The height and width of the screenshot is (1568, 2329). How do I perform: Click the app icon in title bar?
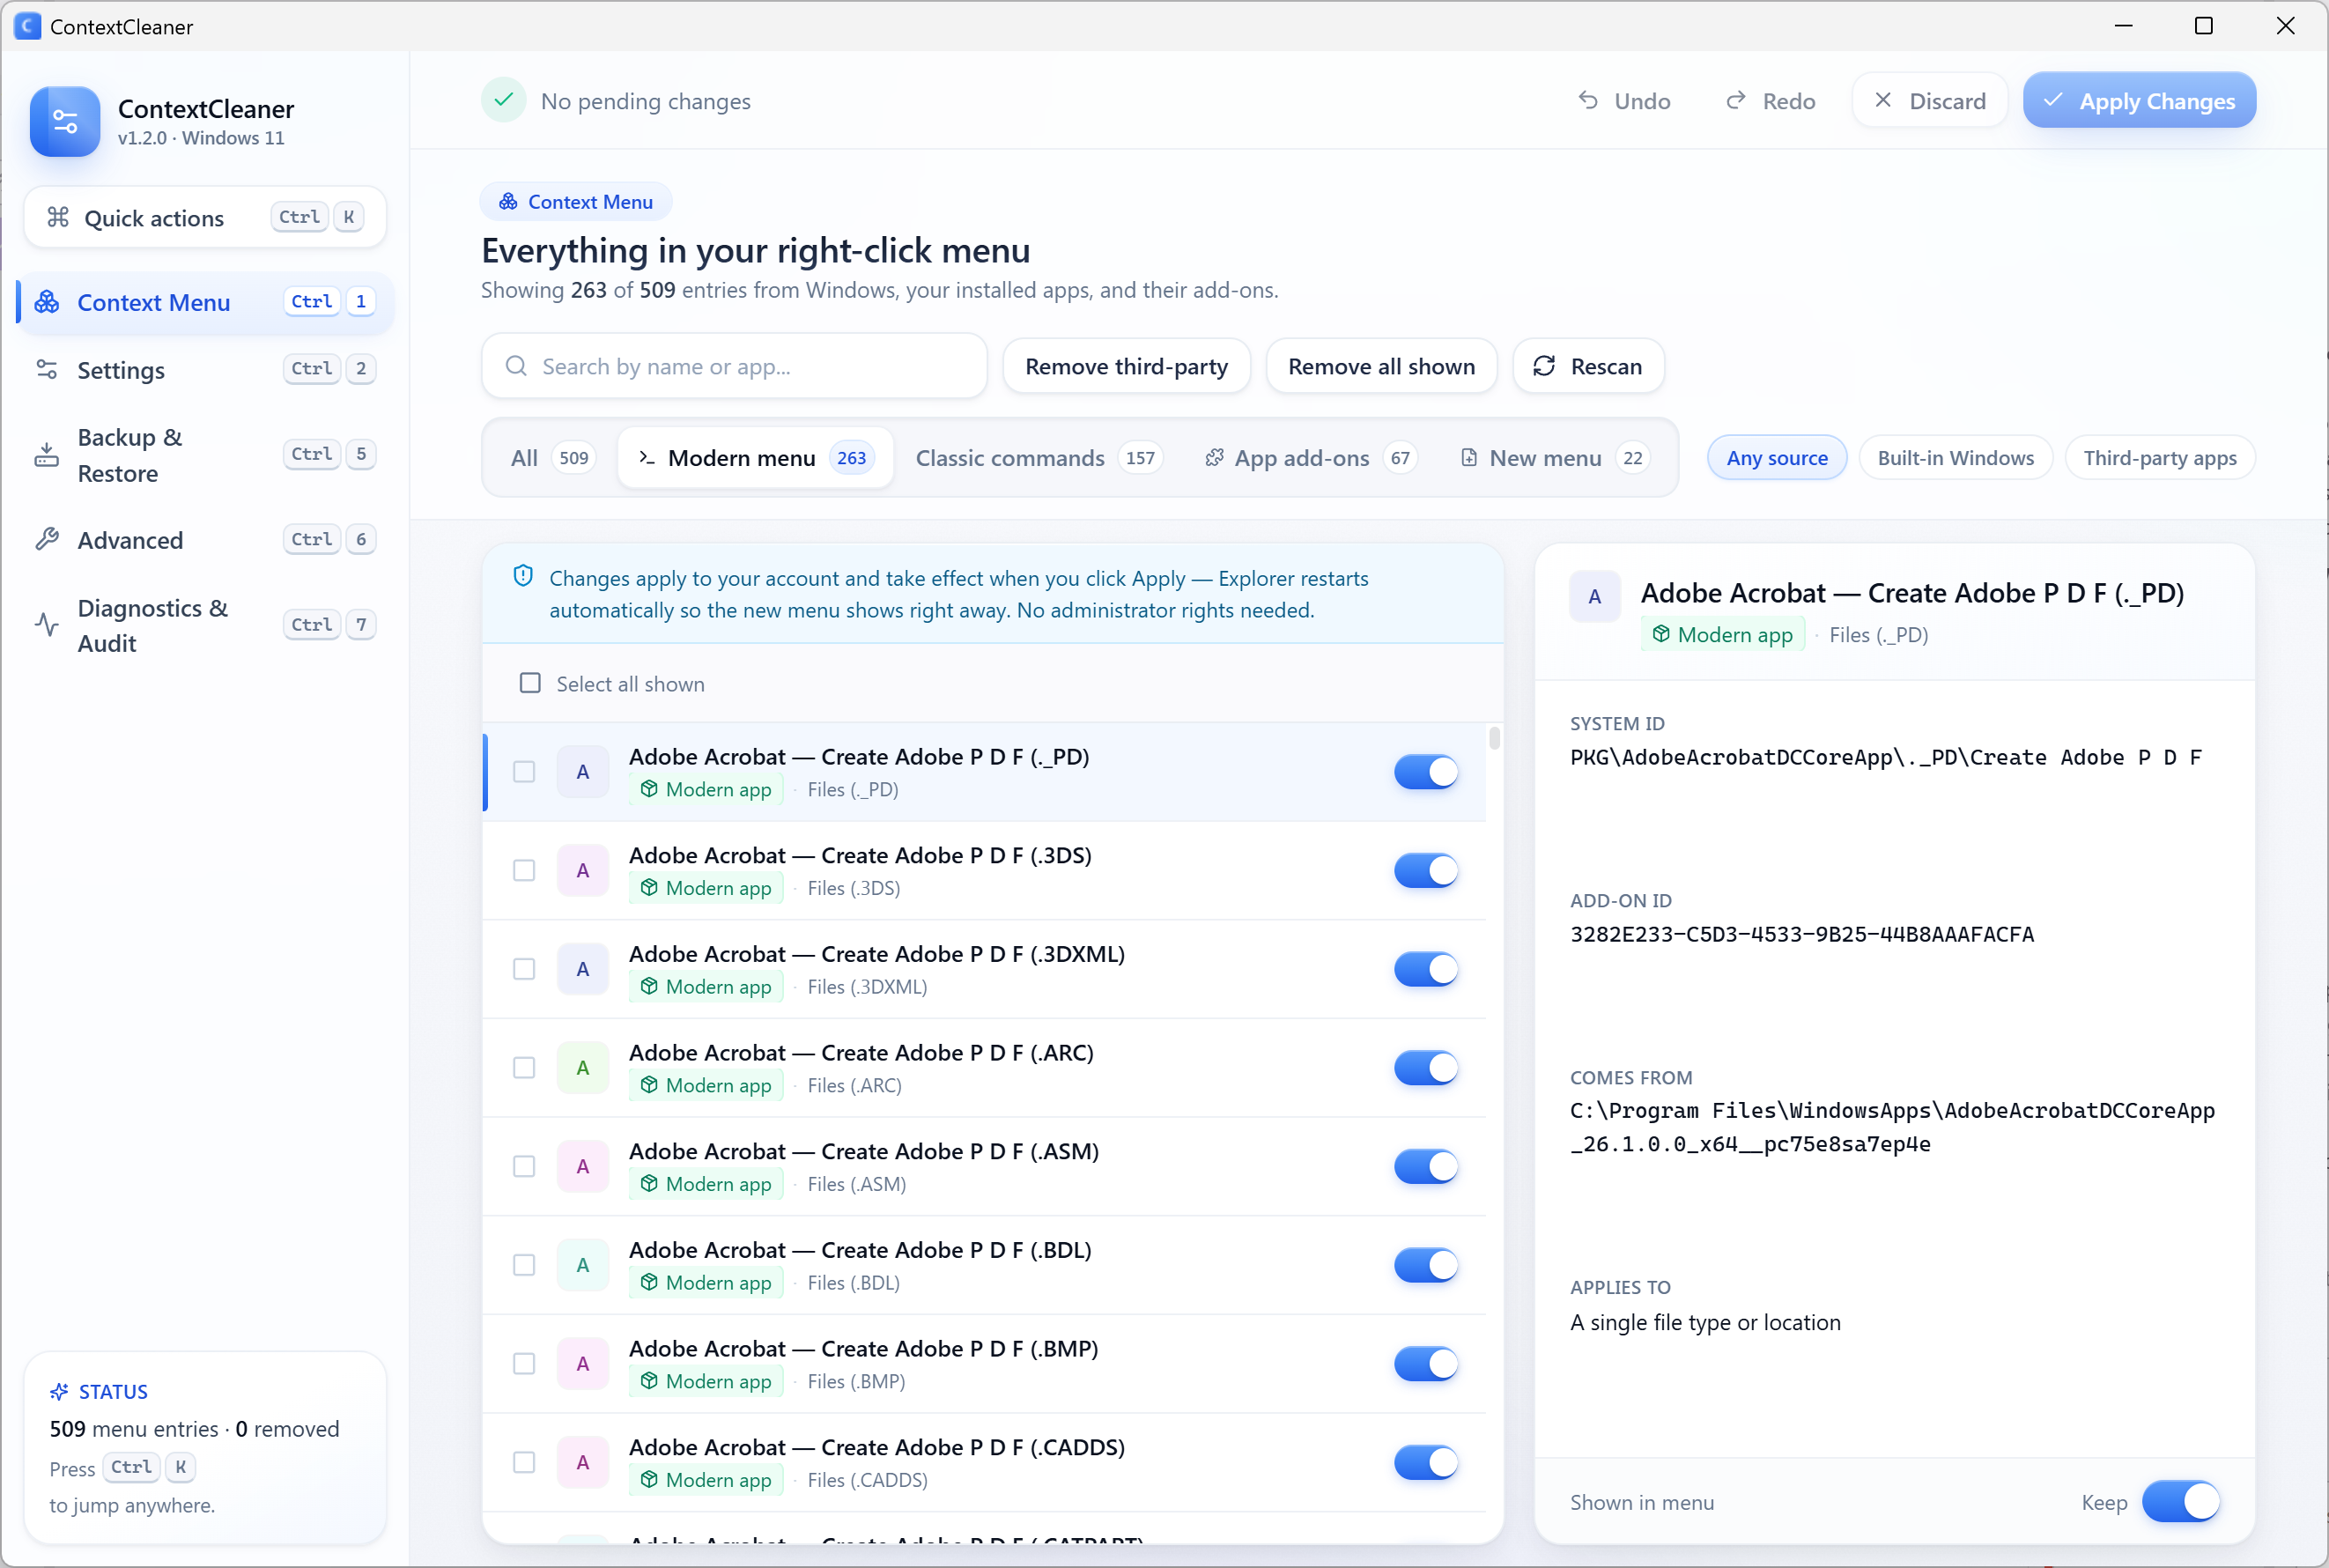[x=27, y=26]
